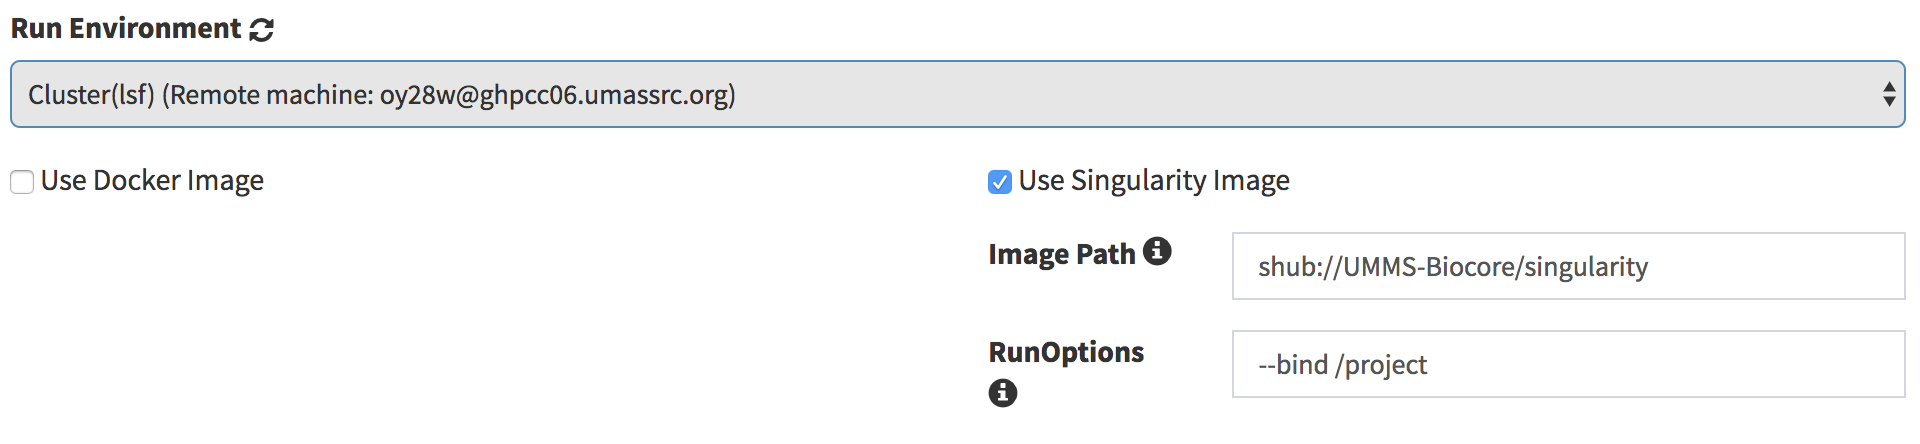The image size is (1920, 444).
Task: Select the Cluster(lsf) remote machine entry
Action: click(381, 95)
